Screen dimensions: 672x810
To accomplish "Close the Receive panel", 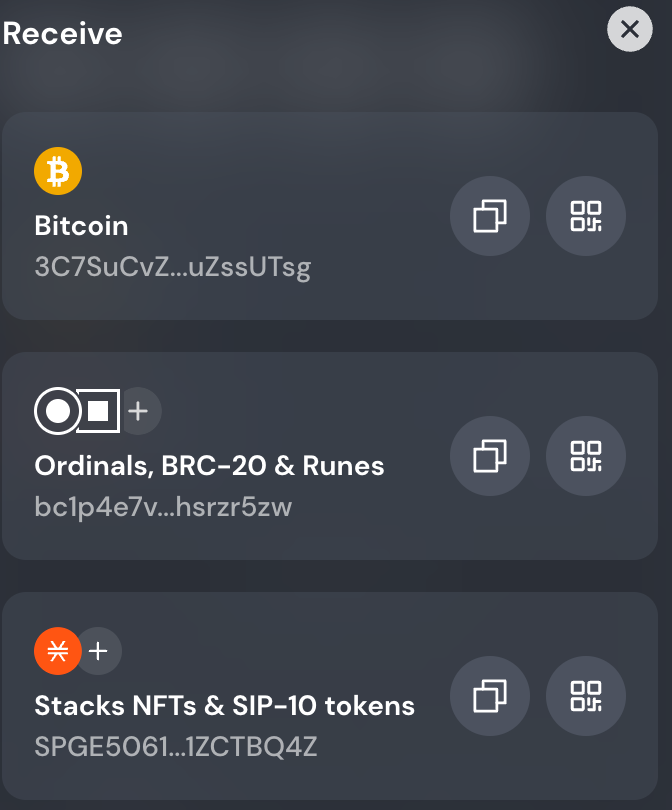I will tap(630, 30).
